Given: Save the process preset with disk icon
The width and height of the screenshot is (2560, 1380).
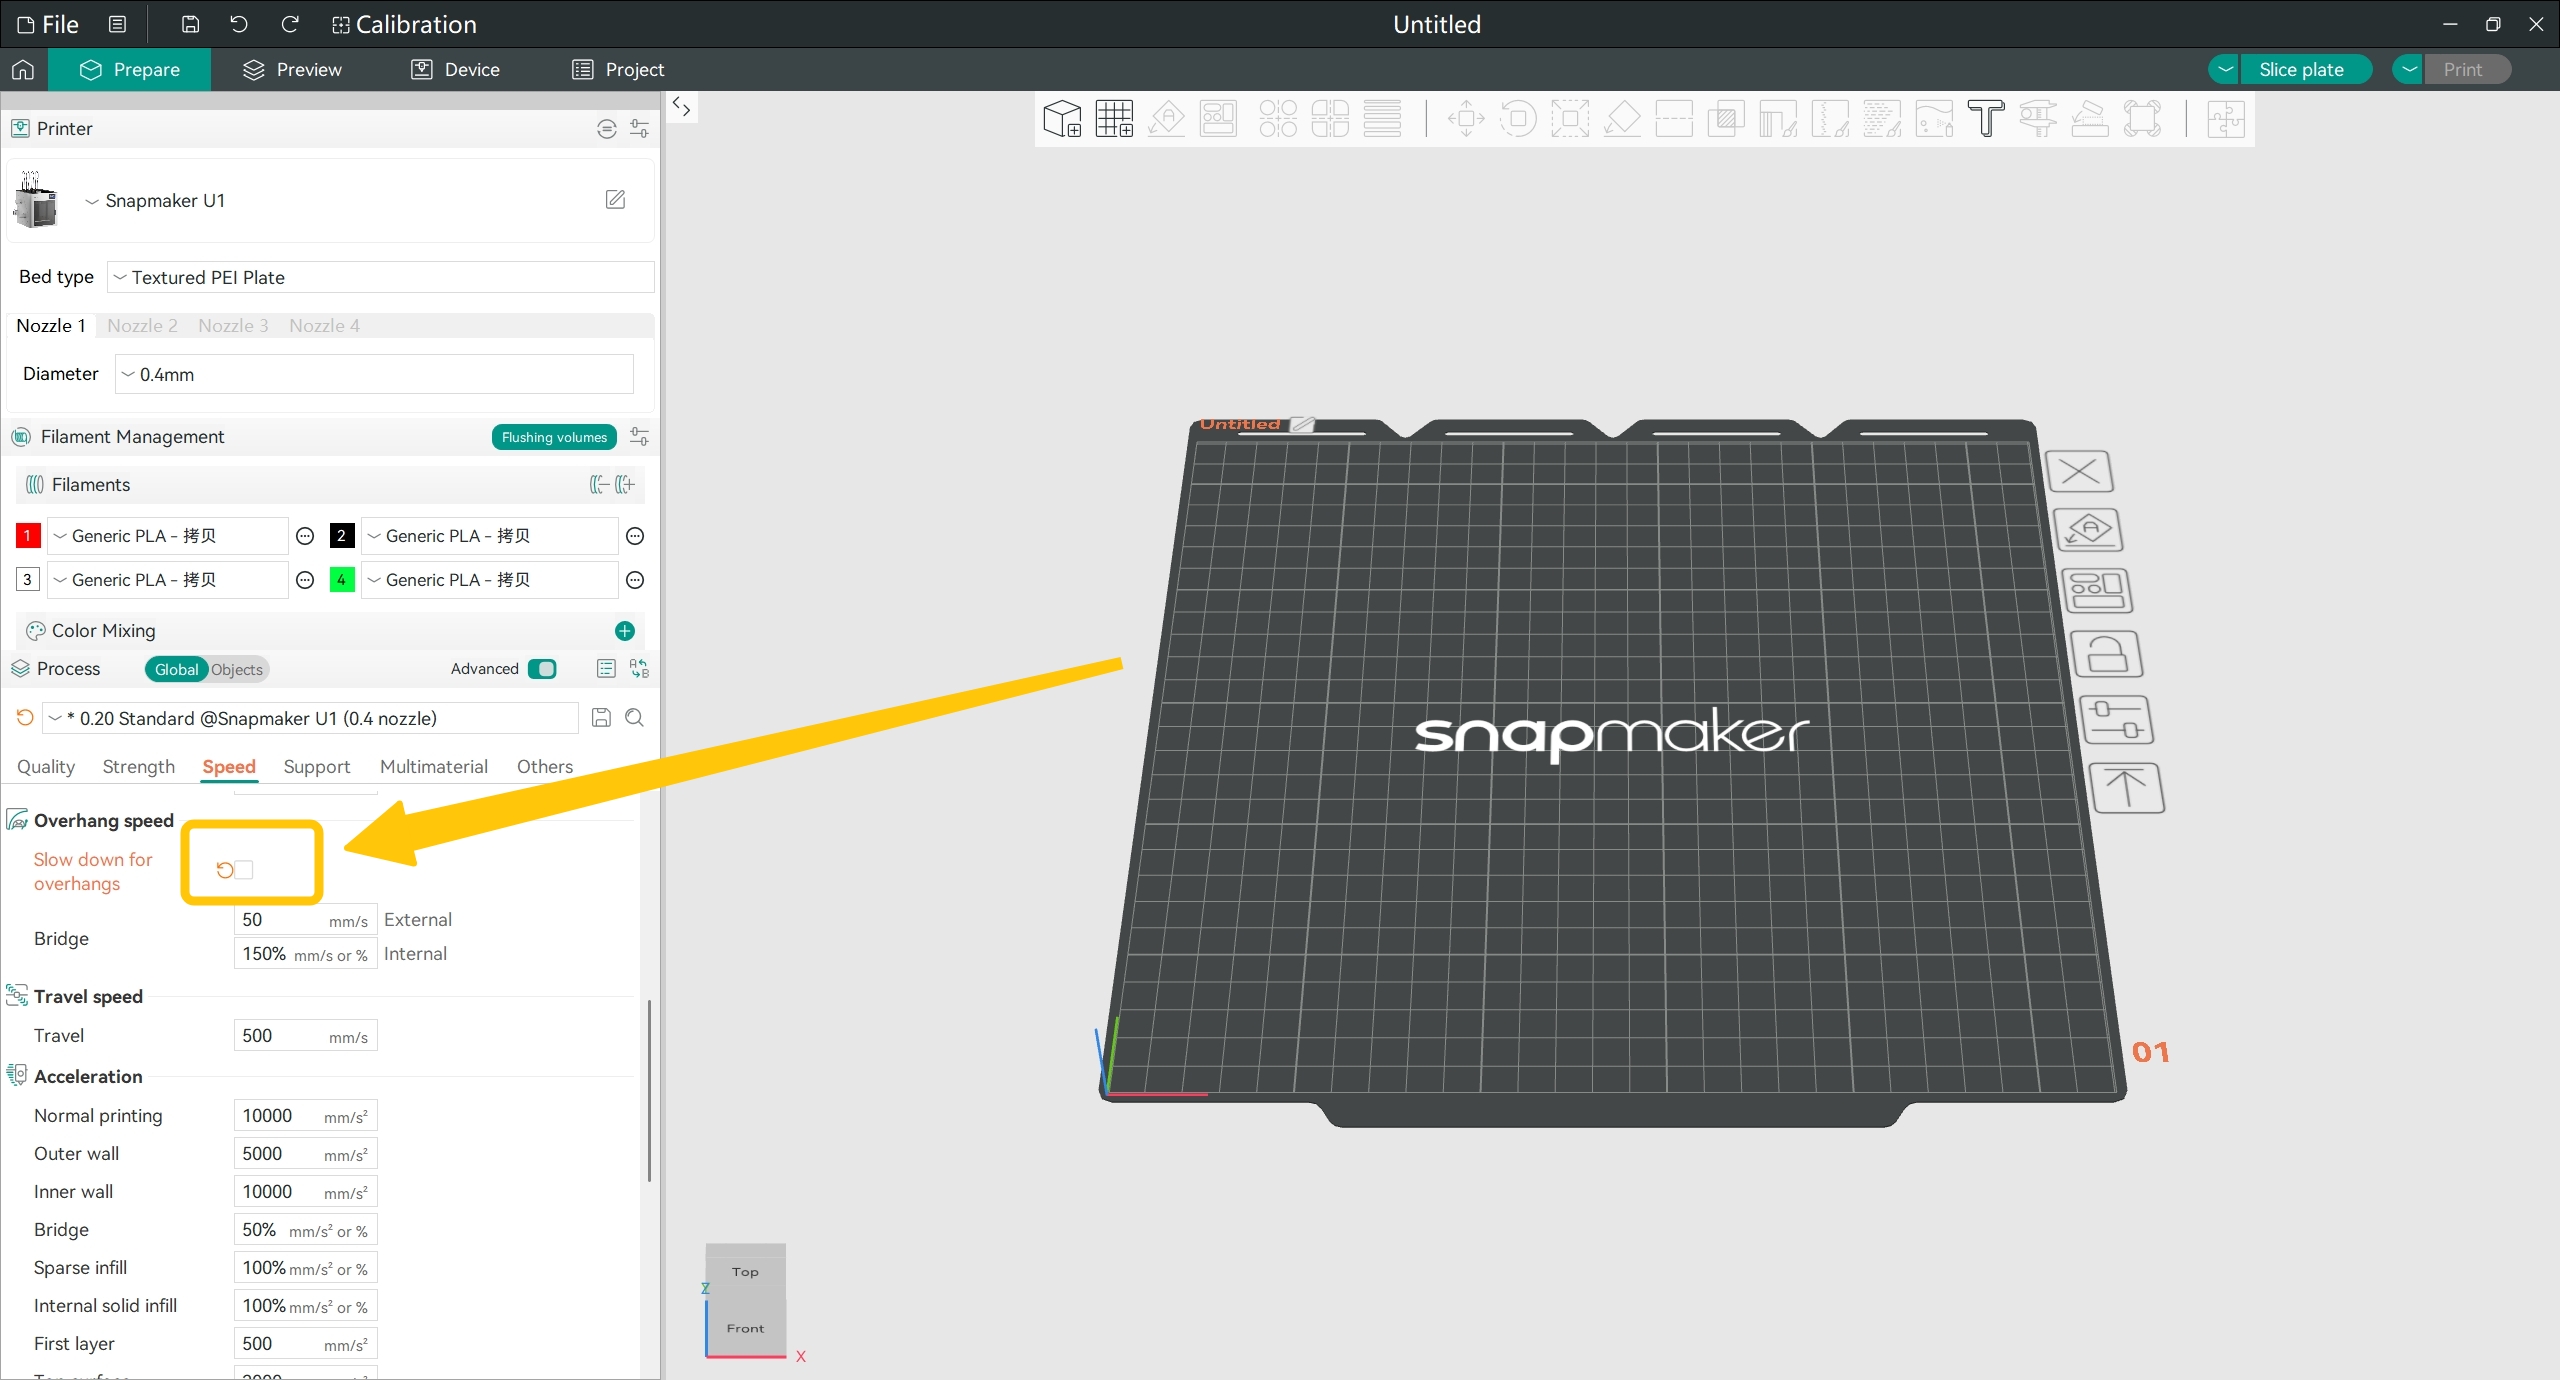Looking at the screenshot, I should [x=601, y=718].
